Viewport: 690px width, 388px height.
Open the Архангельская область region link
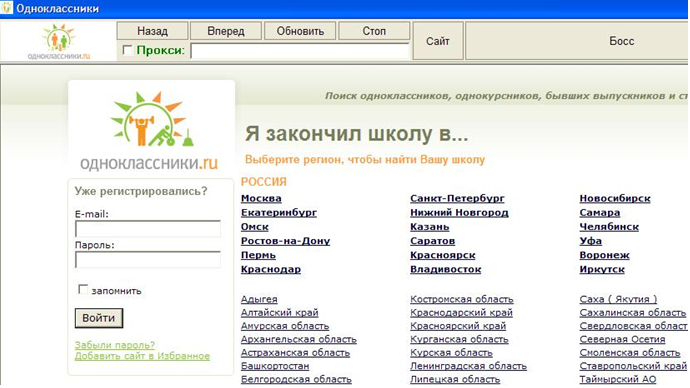point(298,339)
